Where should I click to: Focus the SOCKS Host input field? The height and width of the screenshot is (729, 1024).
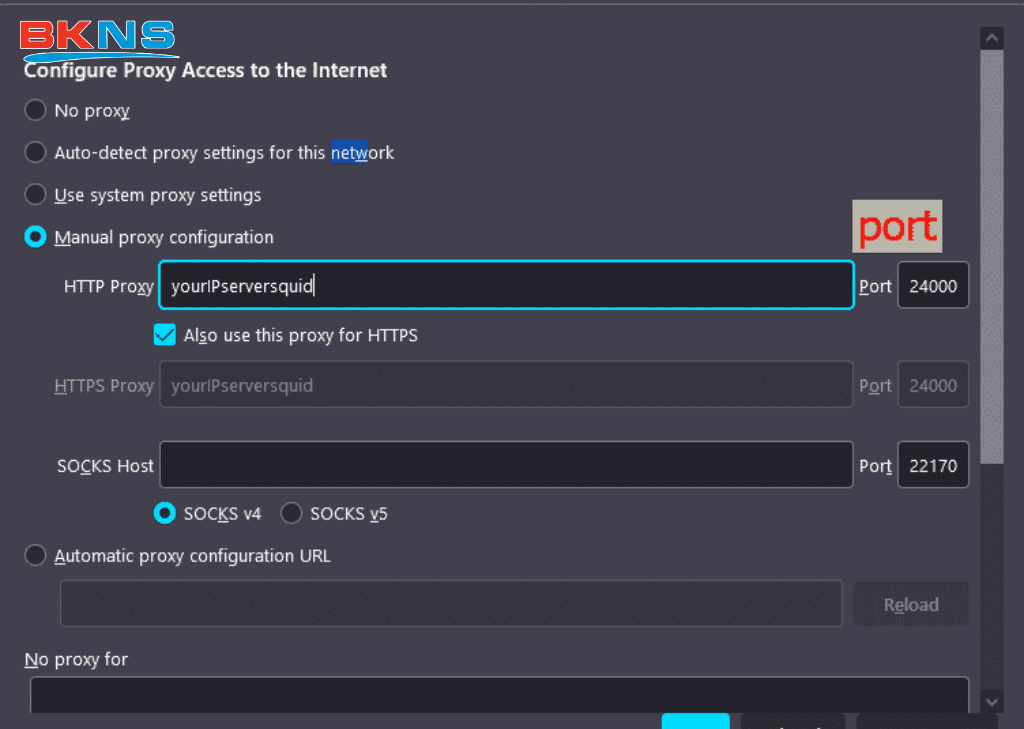click(505, 465)
